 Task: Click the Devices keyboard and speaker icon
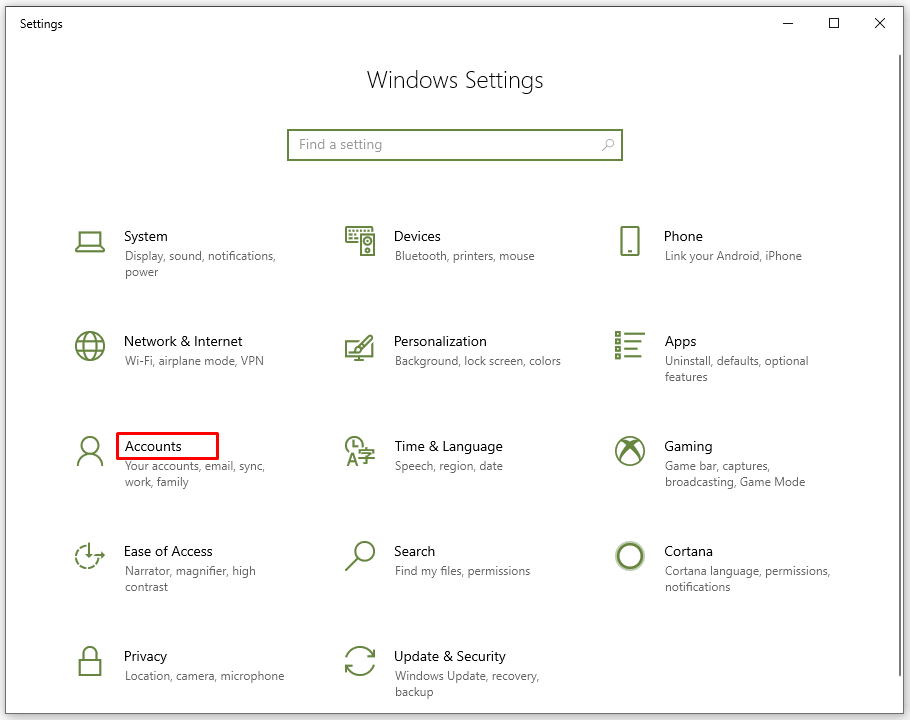pyautogui.click(x=360, y=241)
